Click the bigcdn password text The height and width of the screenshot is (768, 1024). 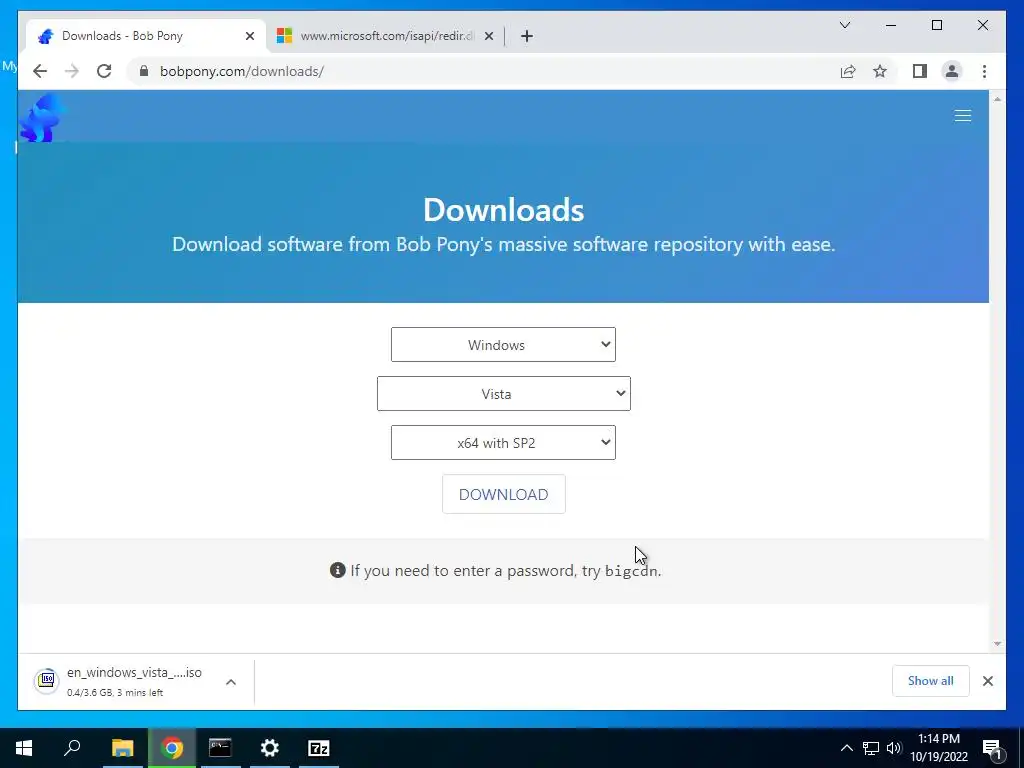pos(632,571)
